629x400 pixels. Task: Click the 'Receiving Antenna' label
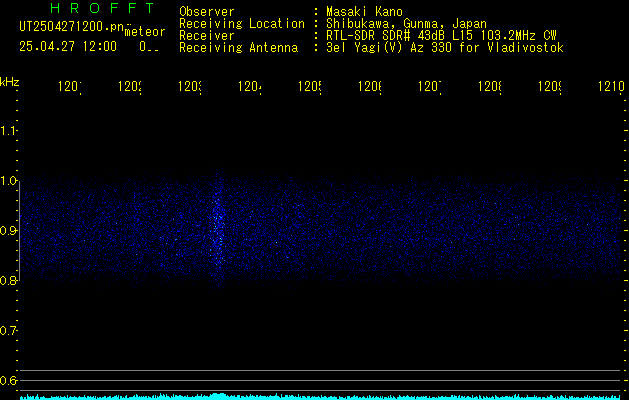point(238,48)
